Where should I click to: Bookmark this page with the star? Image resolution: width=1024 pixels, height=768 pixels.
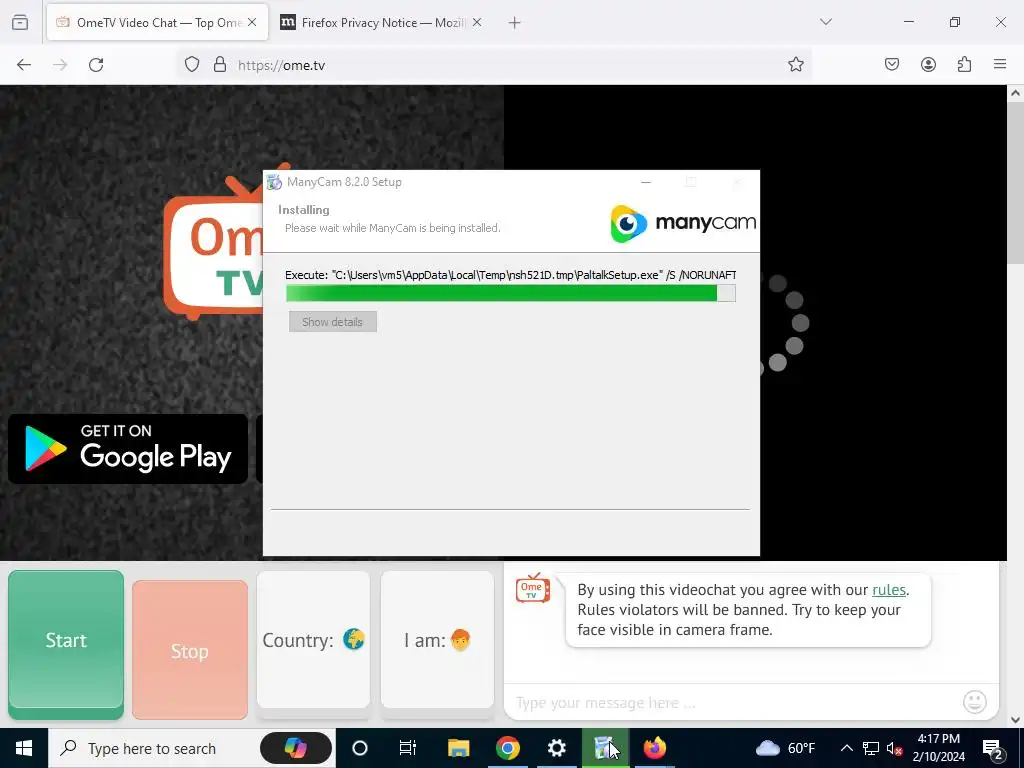[x=795, y=64]
